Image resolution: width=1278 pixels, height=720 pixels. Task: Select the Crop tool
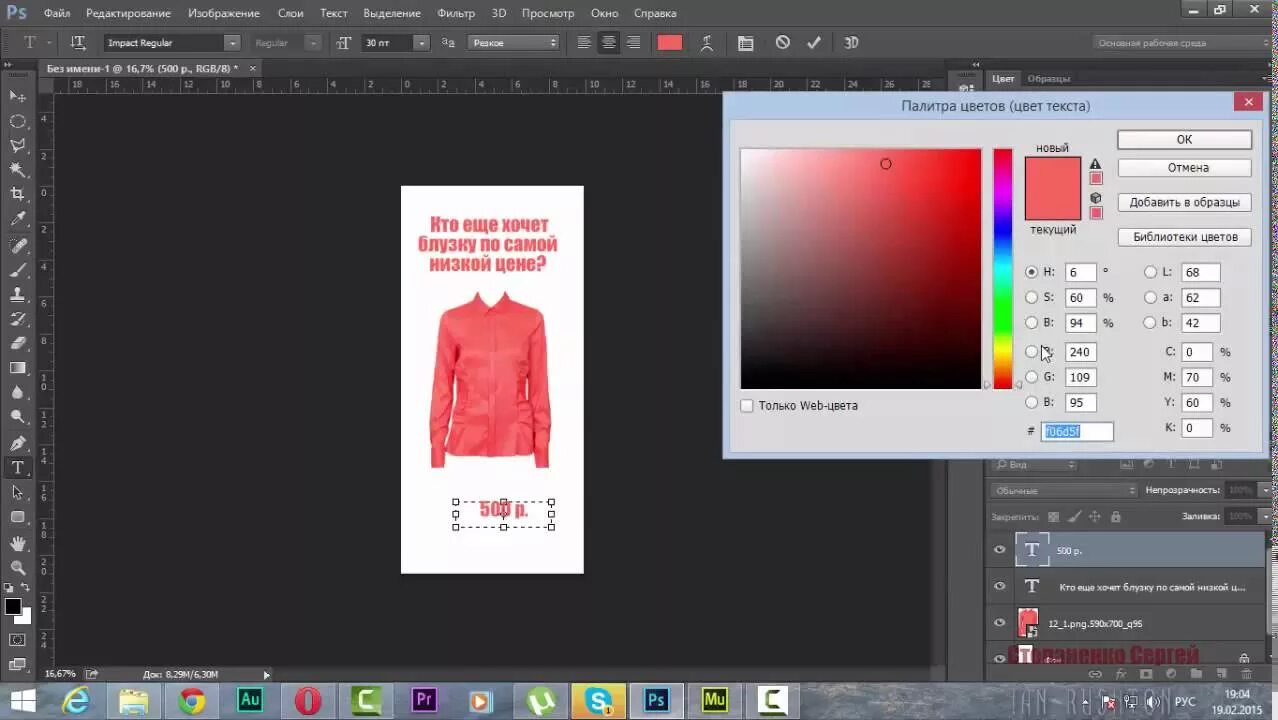pos(18,195)
